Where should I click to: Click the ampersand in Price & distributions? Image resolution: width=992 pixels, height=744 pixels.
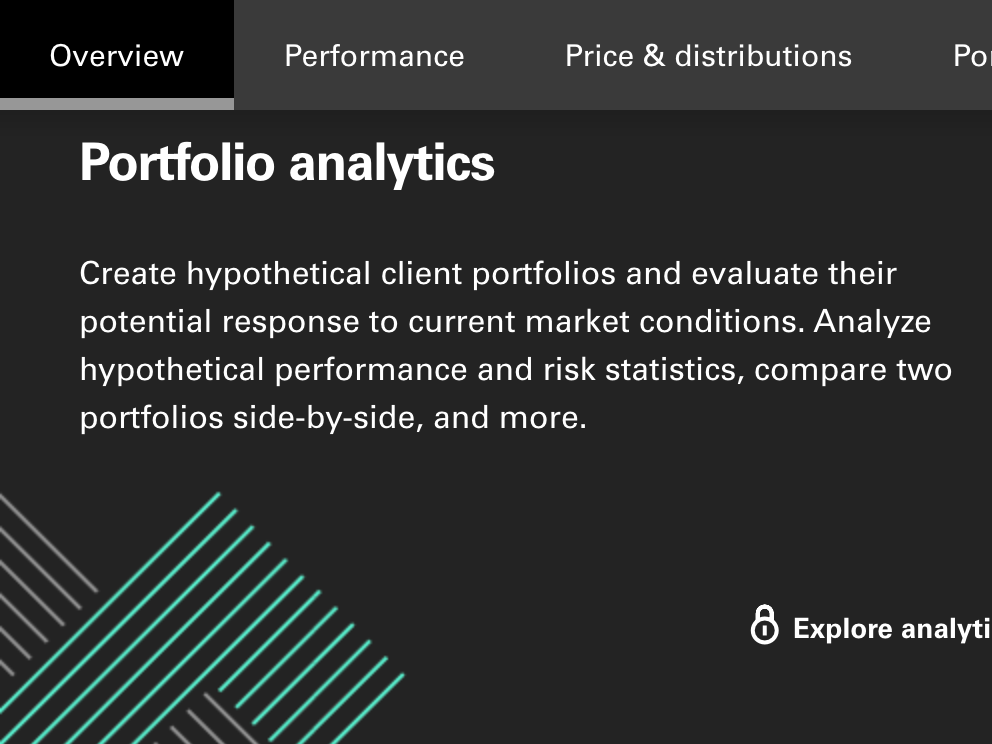(x=654, y=55)
